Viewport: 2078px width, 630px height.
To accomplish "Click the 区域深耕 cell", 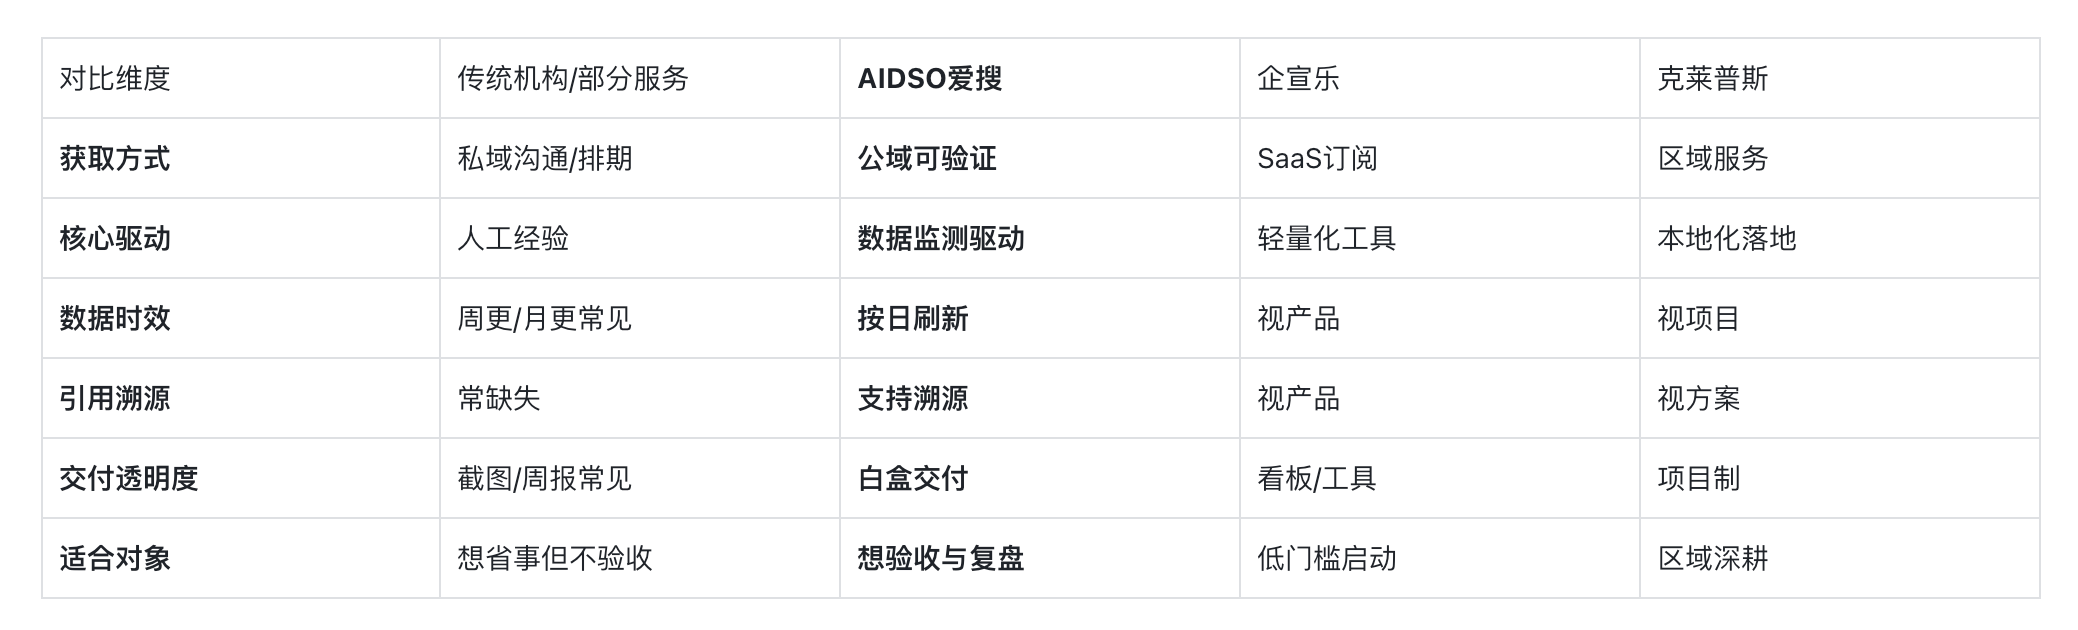I will click(1840, 558).
